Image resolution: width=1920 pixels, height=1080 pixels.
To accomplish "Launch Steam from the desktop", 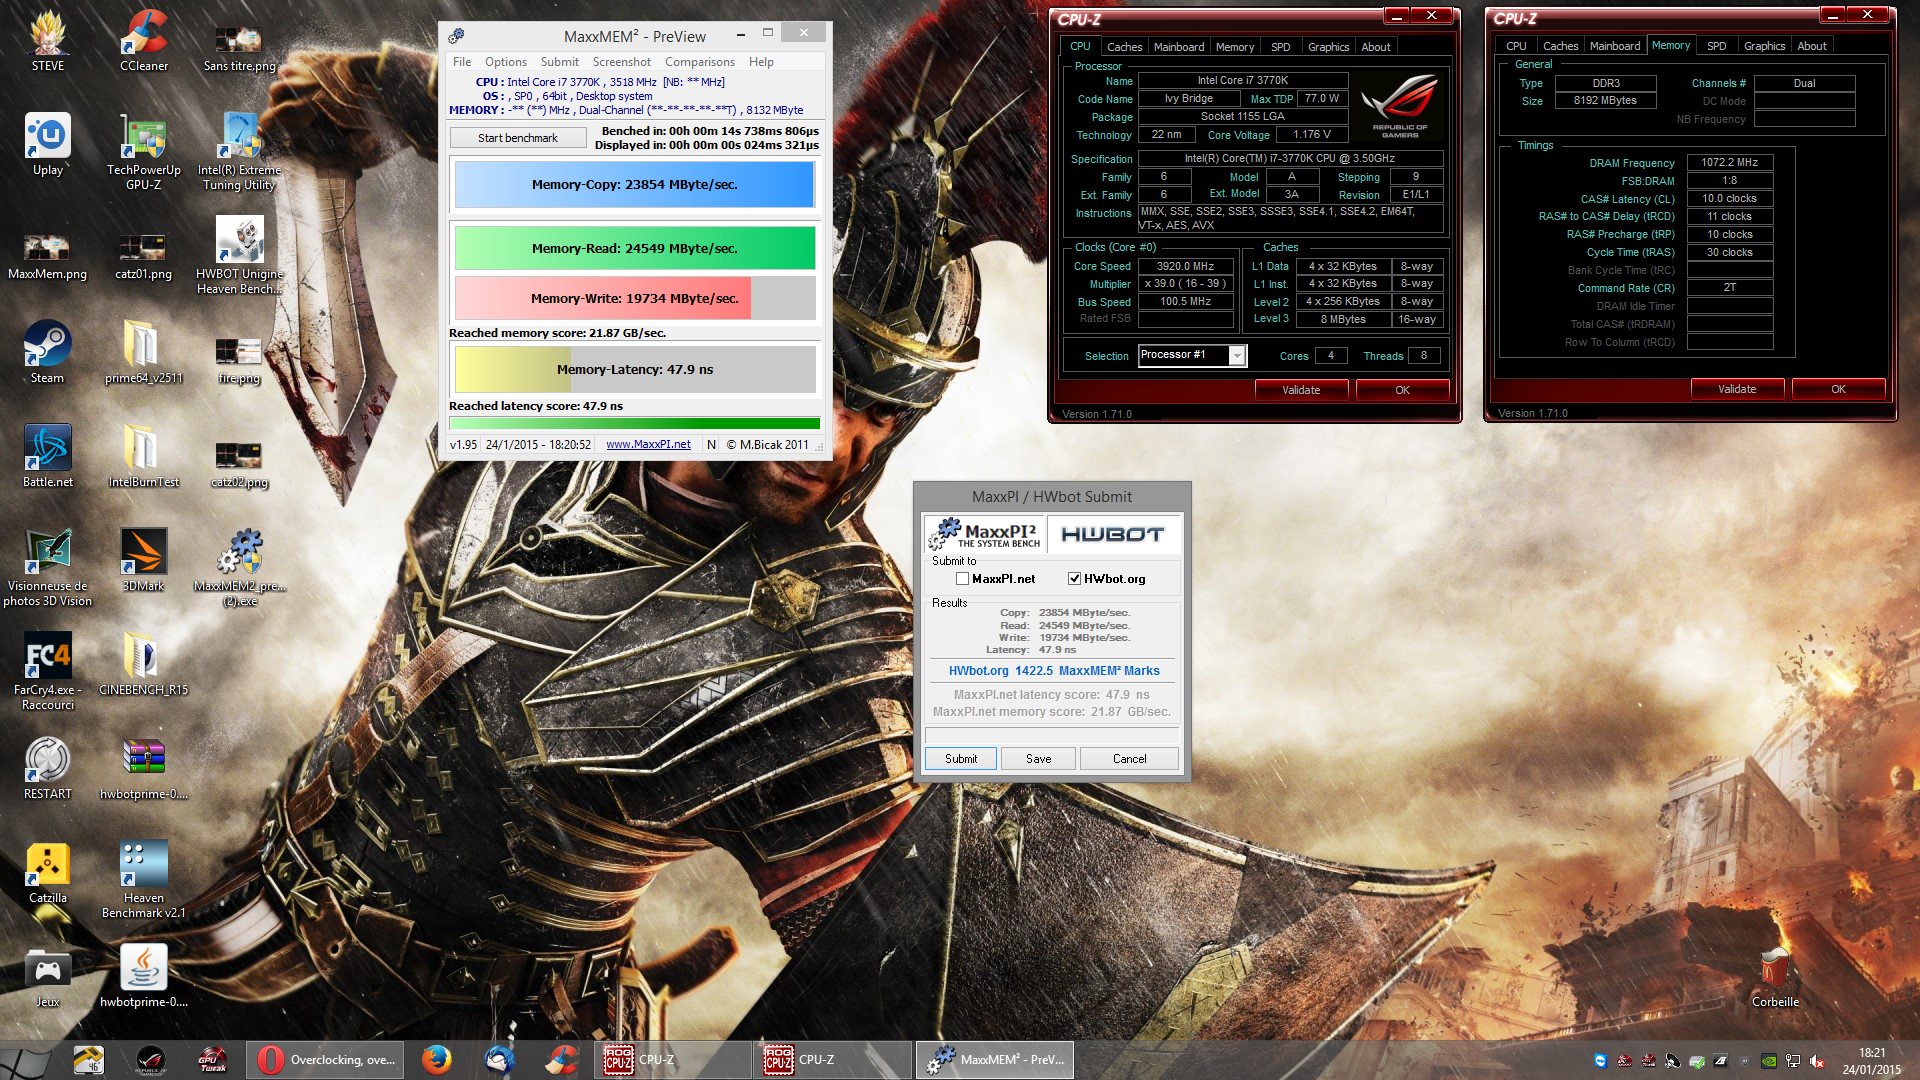I will pyautogui.click(x=47, y=352).
